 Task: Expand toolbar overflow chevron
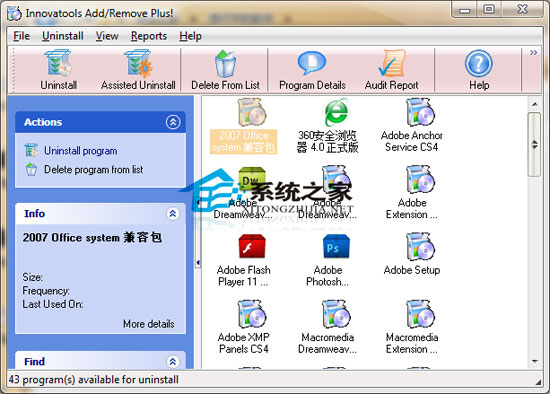[534, 53]
